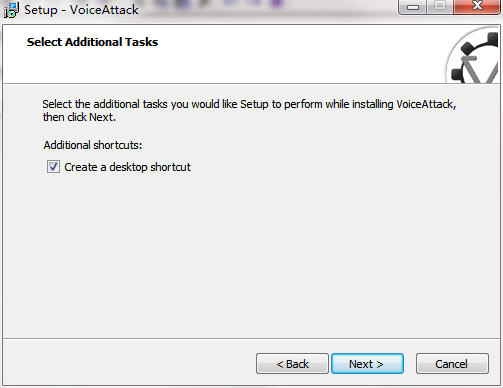Click the 'Create a desktop shortcut' label
This screenshot has height=388, width=503.
point(127,167)
